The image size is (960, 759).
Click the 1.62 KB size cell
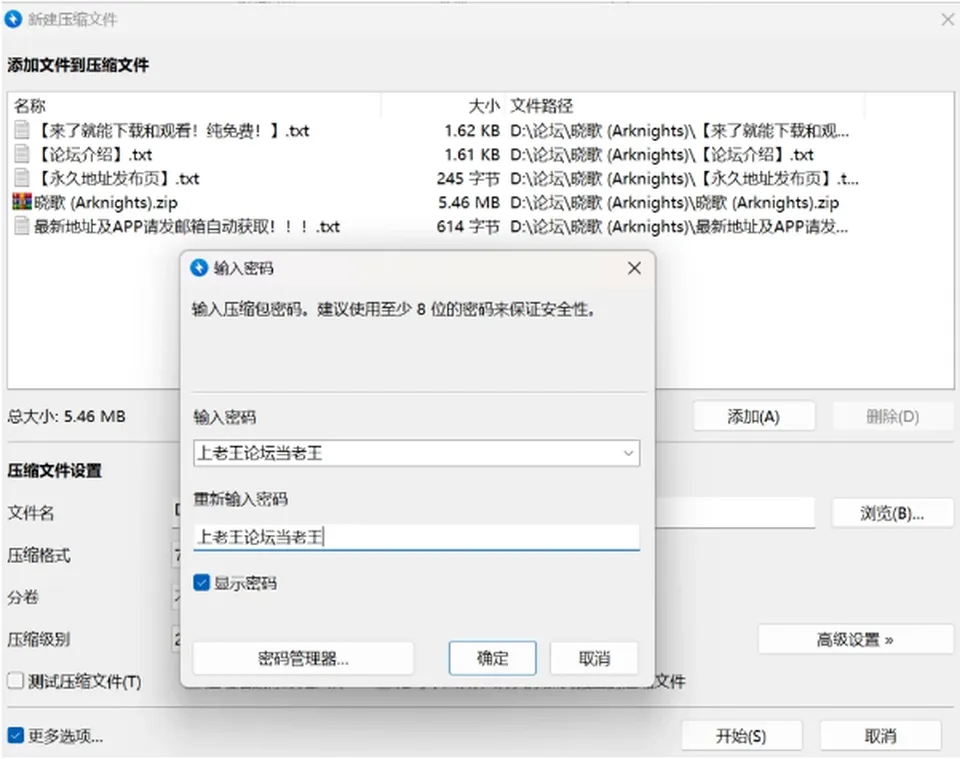472,130
